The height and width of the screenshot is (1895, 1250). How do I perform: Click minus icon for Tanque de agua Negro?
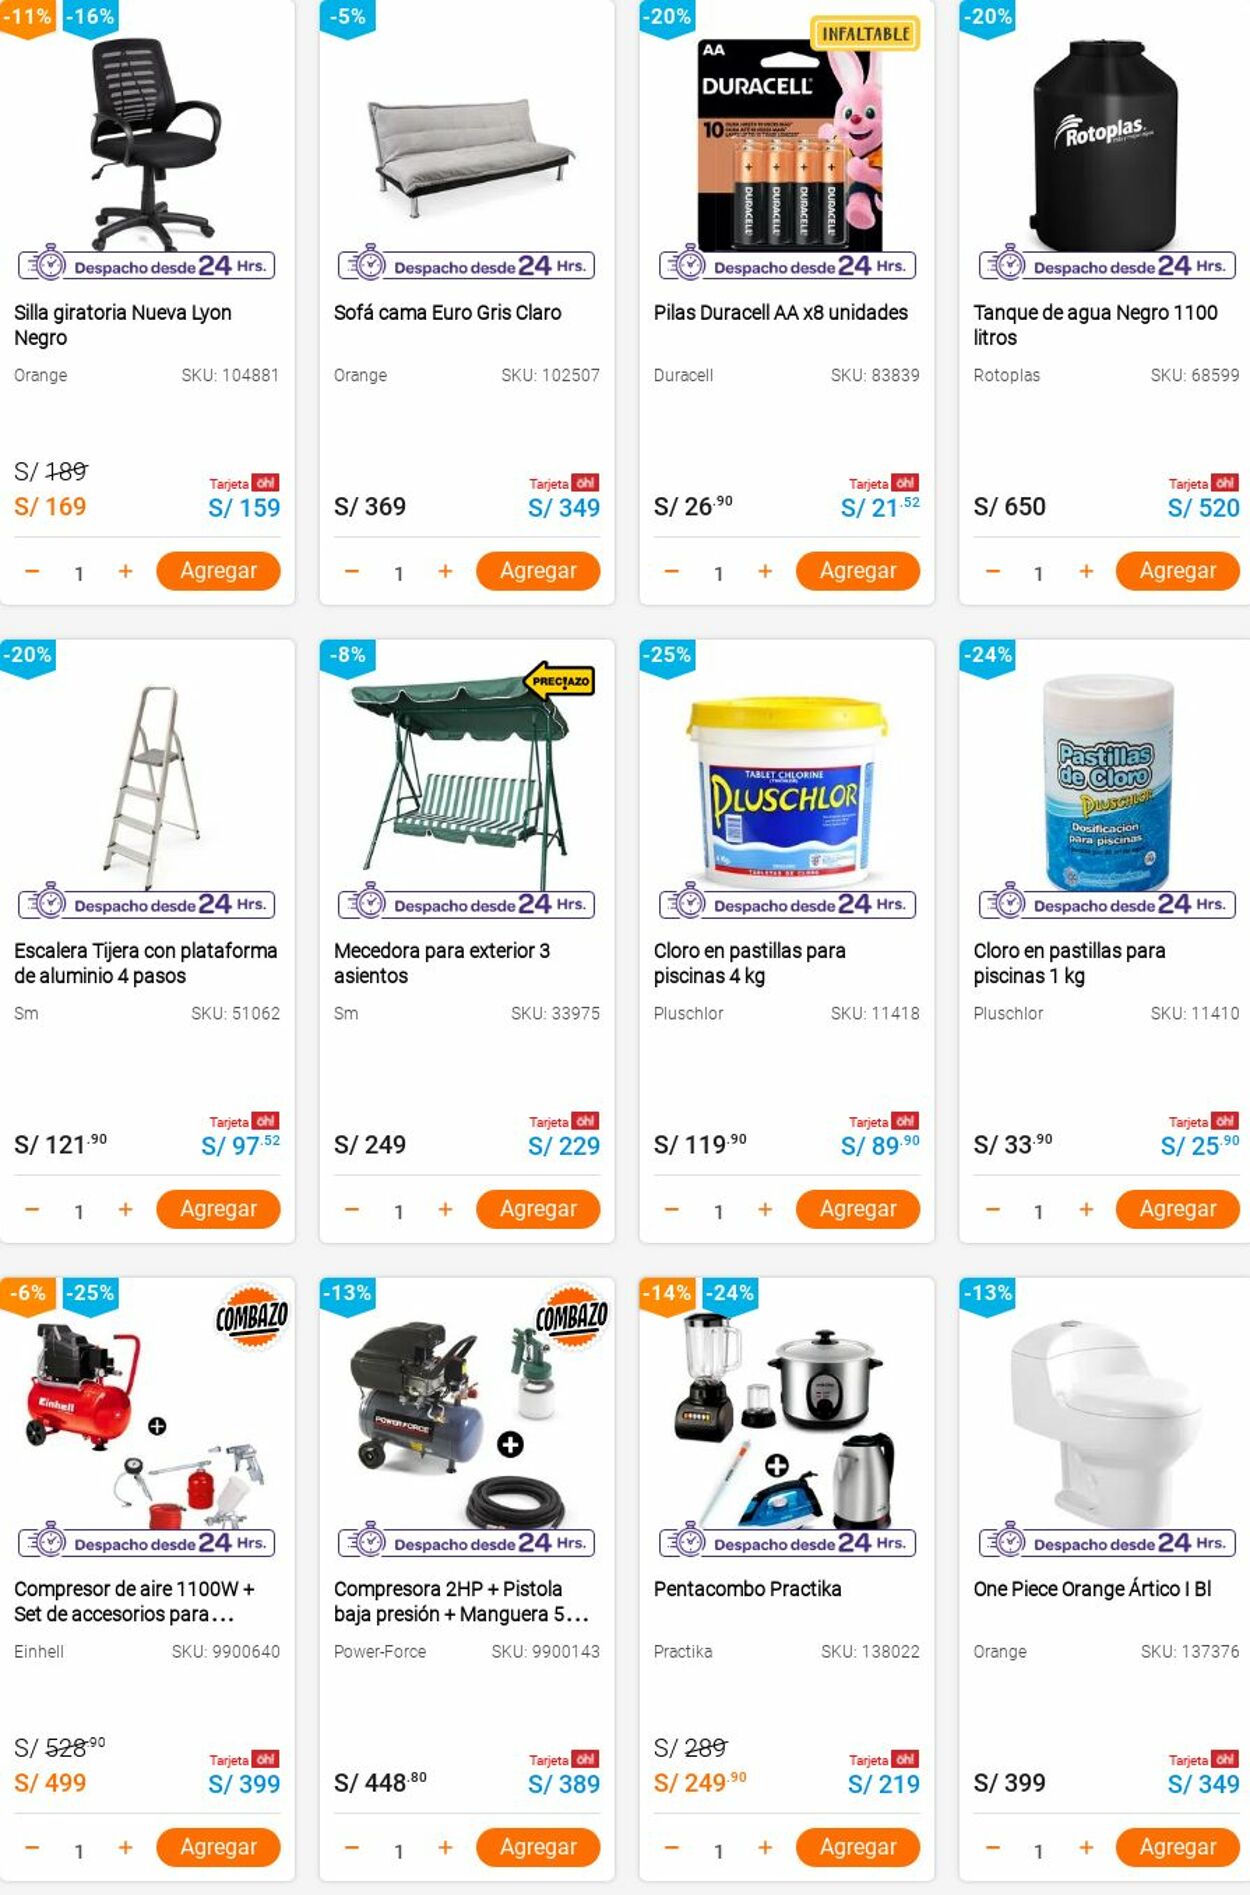click(992, 571)
